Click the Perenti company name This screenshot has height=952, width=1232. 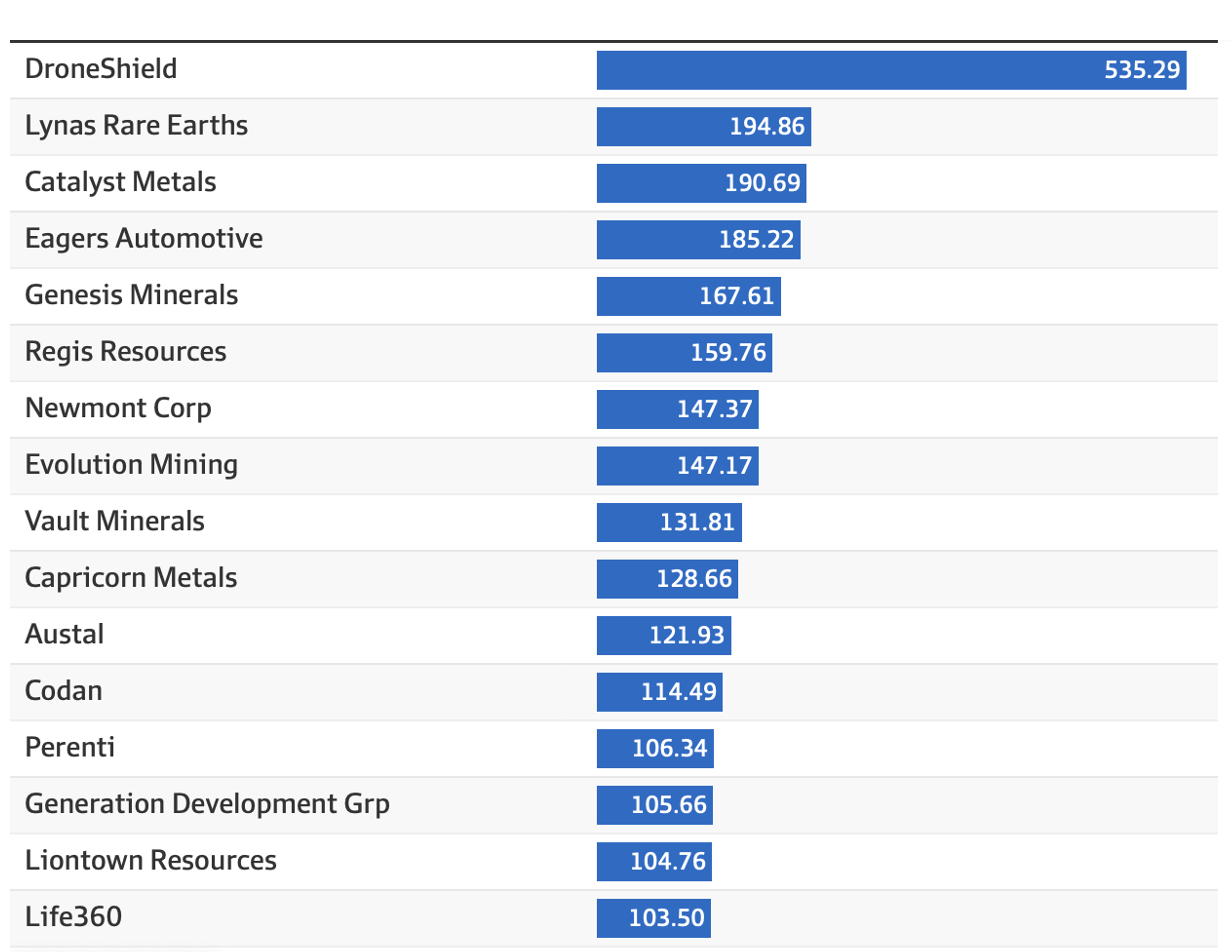pyautogui.click(x=70, y=747)
